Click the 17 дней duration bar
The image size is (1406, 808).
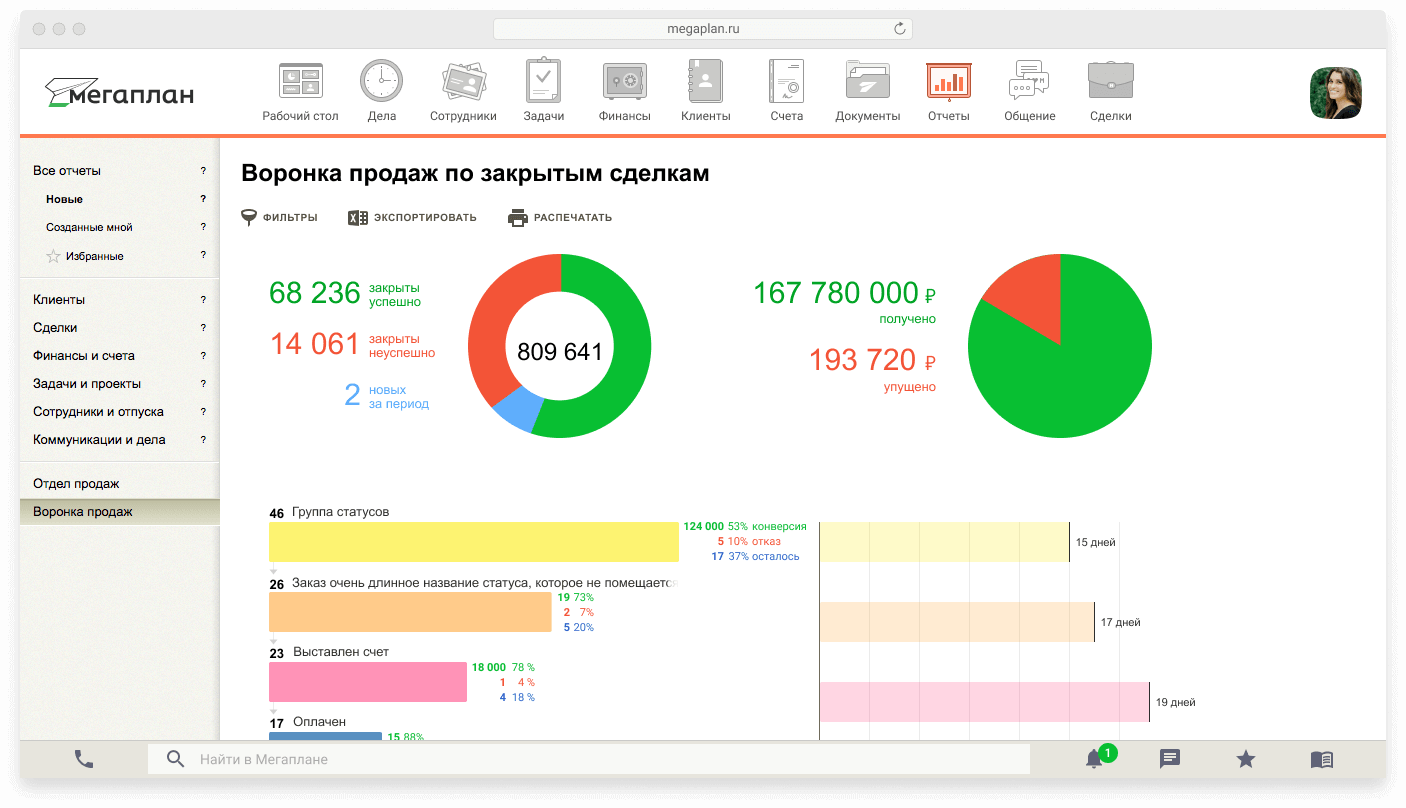click(957, 622)
